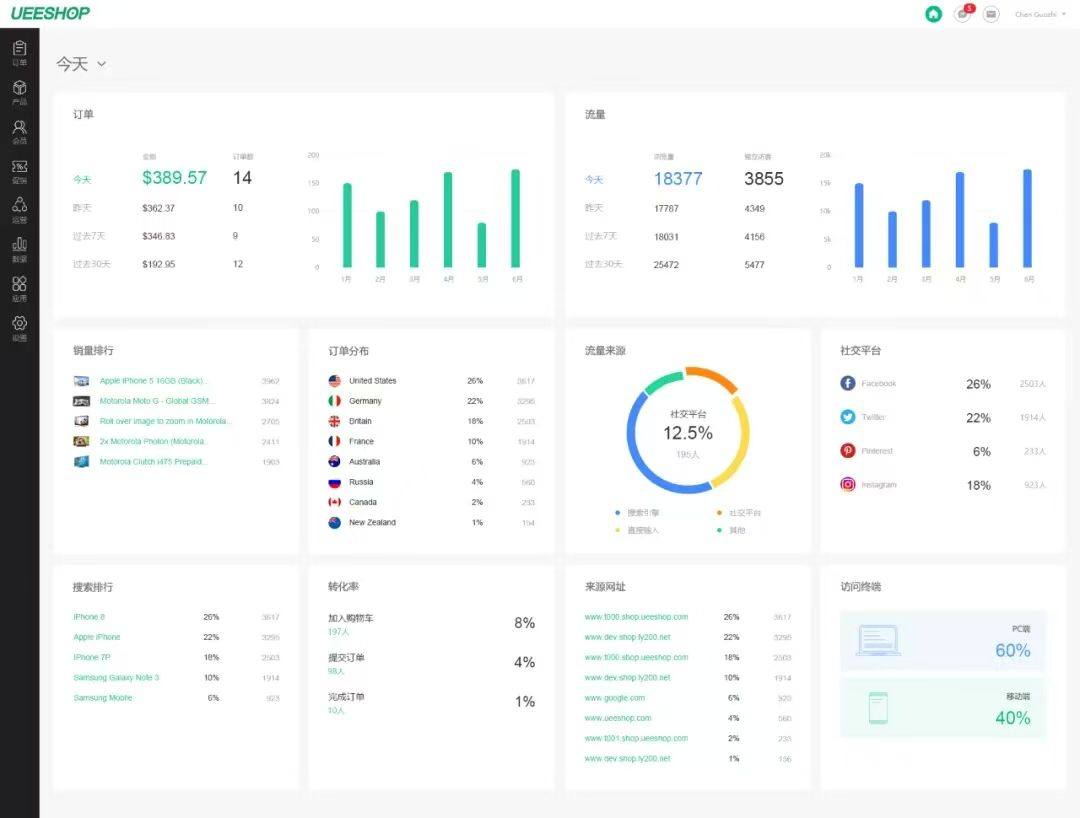Viewport: 1080px width, 818px height.
Task: Open the Apple iPhone 5 16GB product link
Action: point(153,381)
